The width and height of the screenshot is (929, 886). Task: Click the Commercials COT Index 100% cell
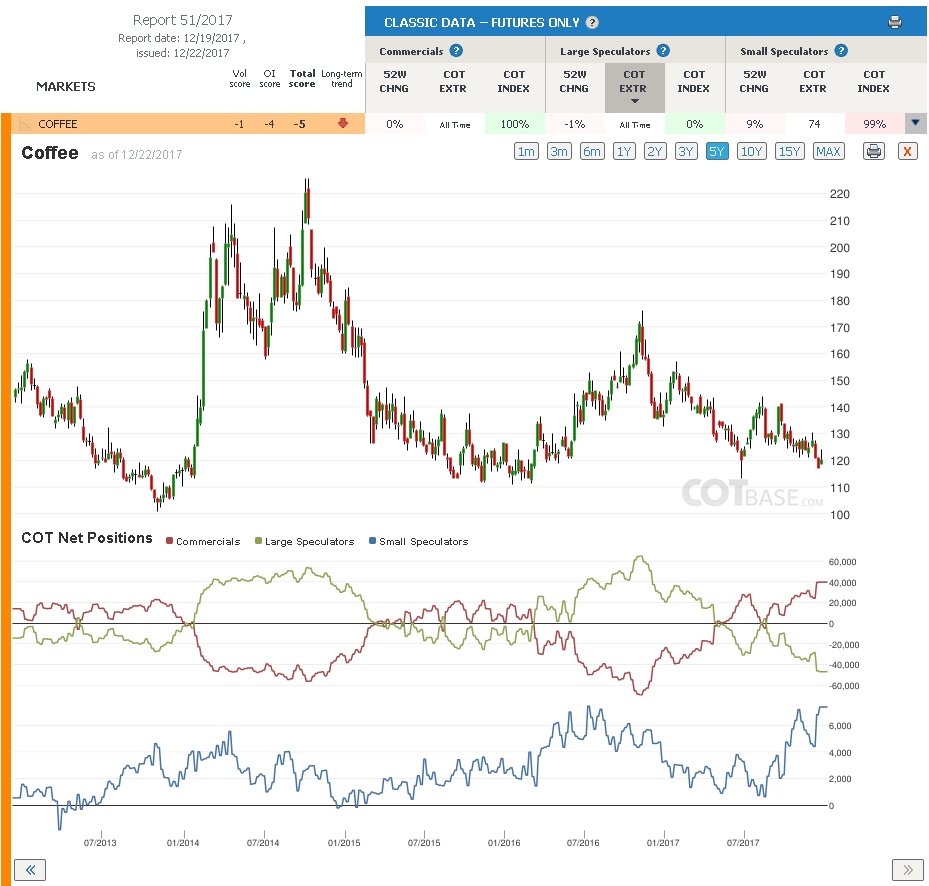pos(514,124)
